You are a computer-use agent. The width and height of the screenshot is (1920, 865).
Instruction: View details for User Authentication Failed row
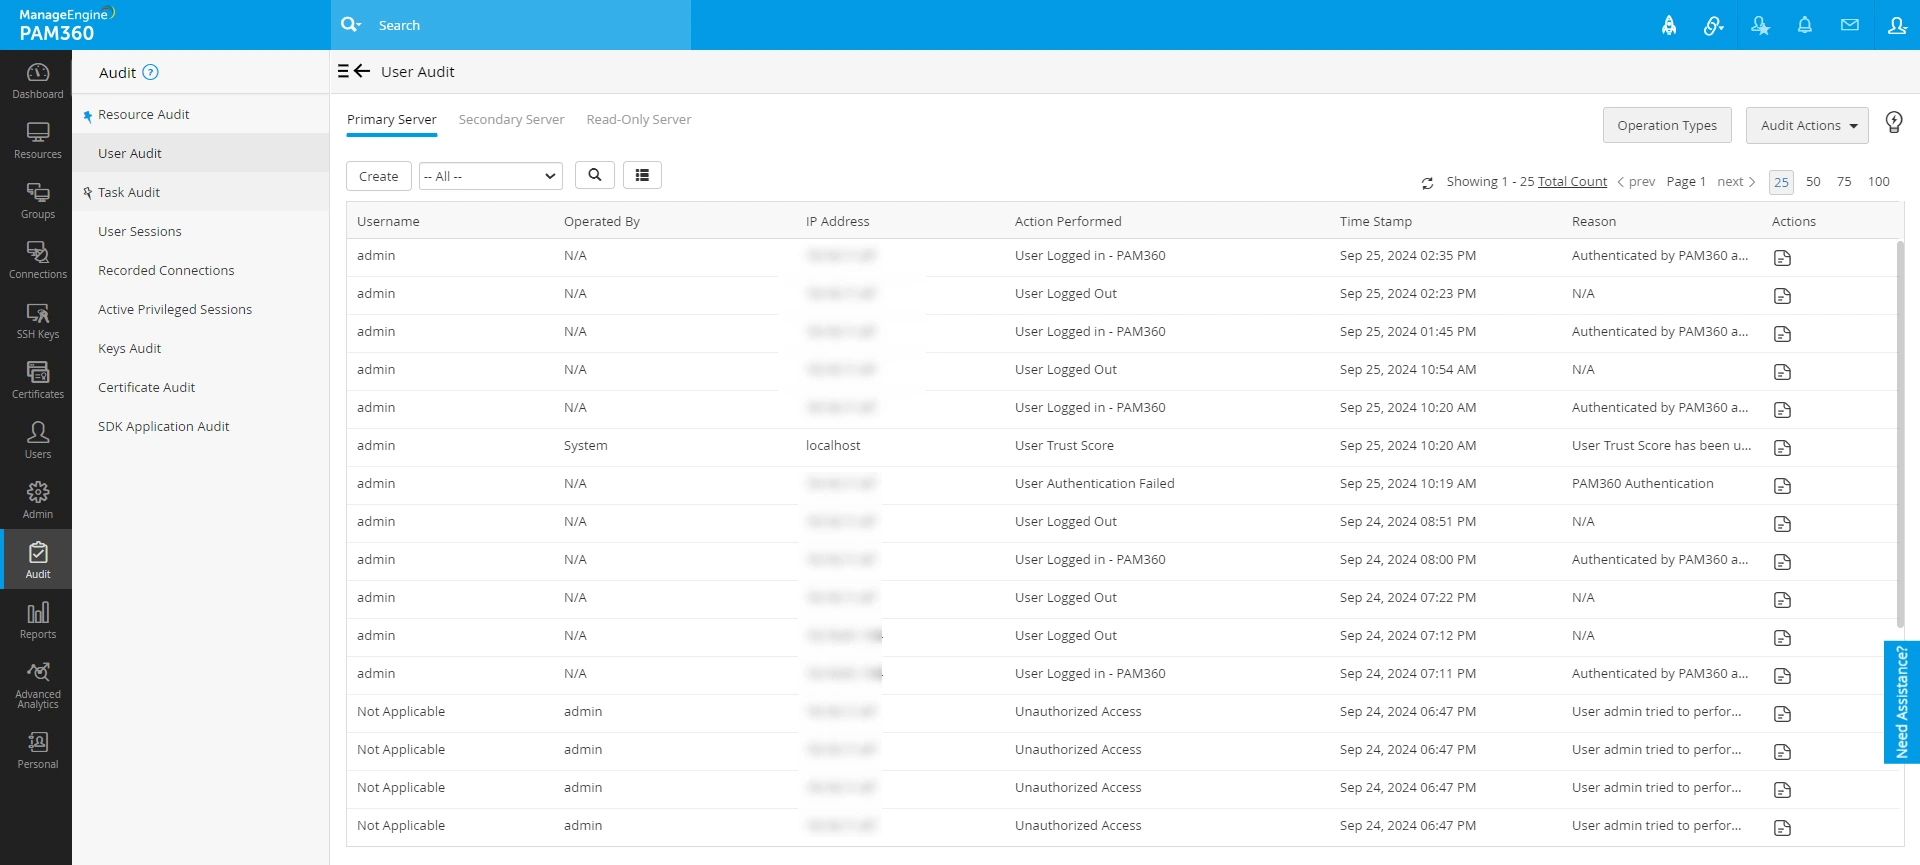[x=1782, y=486]
